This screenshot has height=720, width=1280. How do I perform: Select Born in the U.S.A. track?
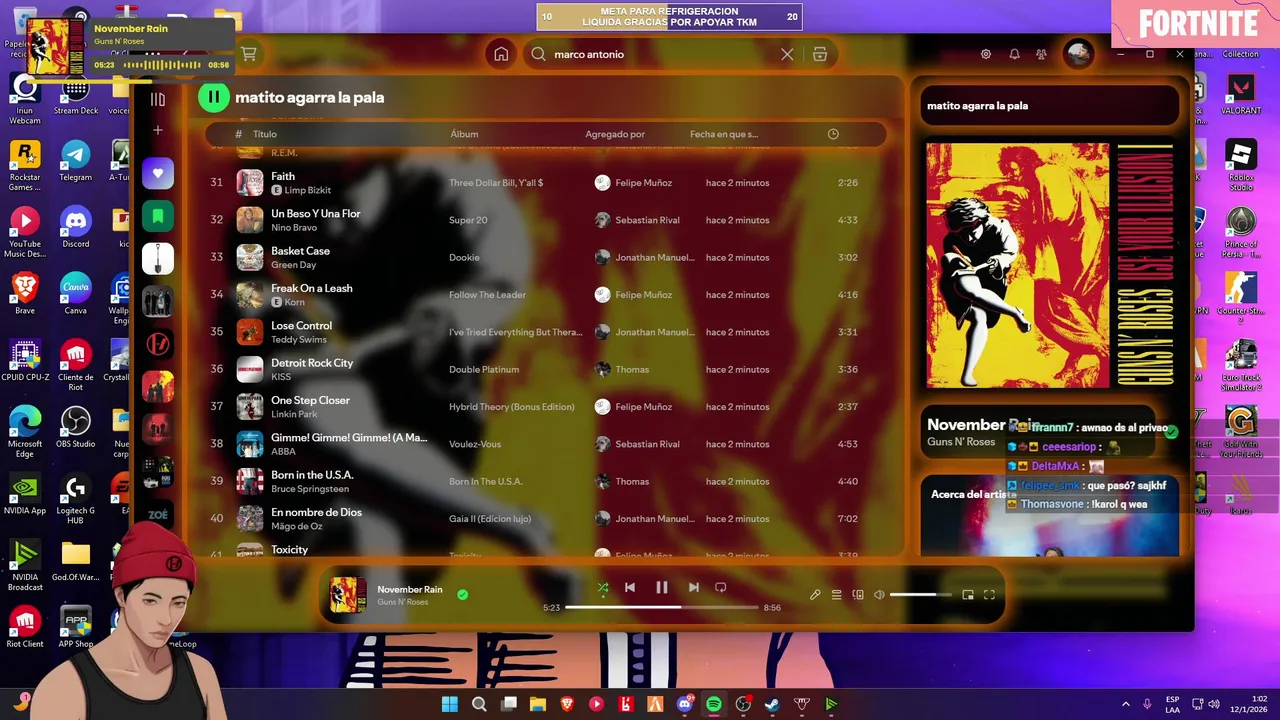pyautogui.click(x=312, y=475)
